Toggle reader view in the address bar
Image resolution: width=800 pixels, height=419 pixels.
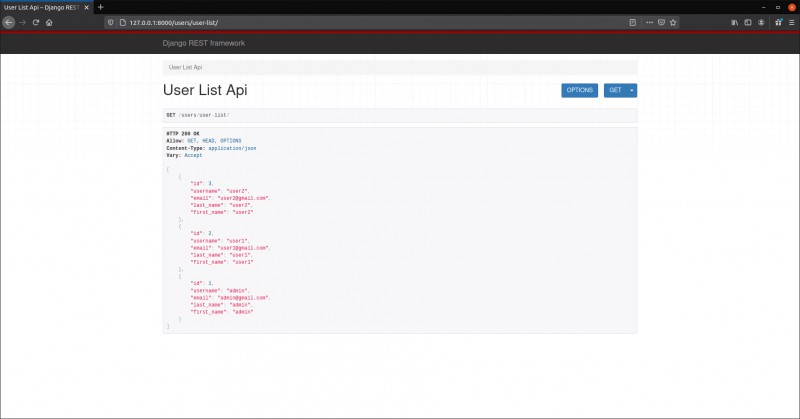(633, 22)
